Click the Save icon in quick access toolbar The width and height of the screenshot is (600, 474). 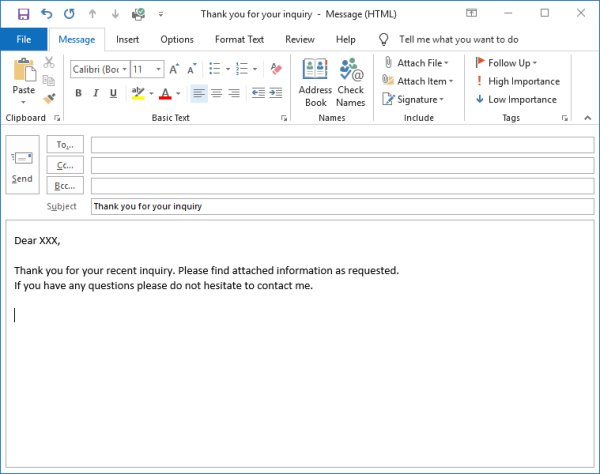pyautogui.click(x=24, y=14)
